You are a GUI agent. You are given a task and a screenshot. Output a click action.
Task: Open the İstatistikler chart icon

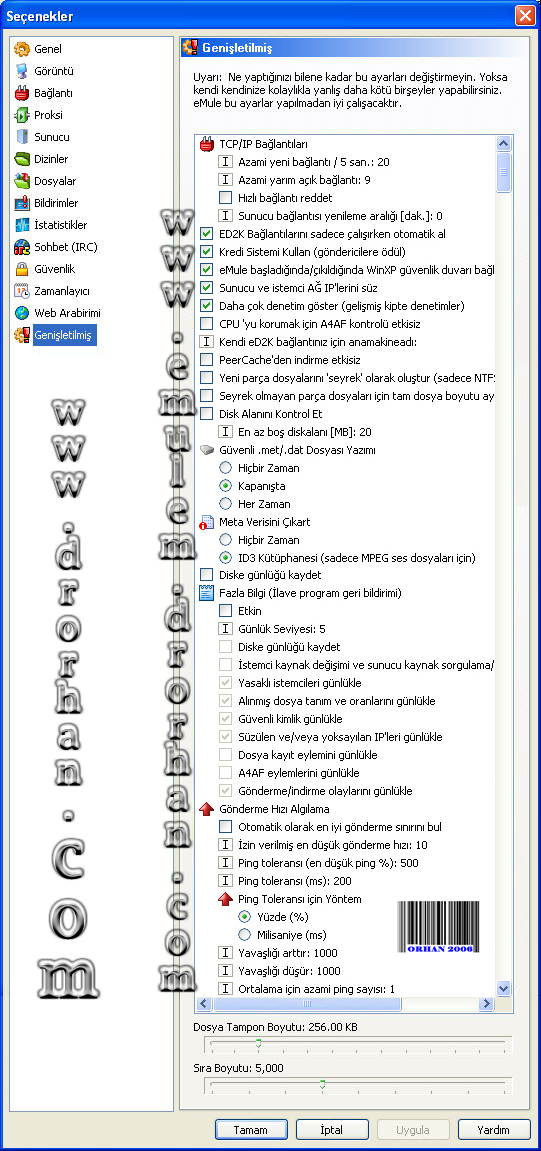click(22, 225)
